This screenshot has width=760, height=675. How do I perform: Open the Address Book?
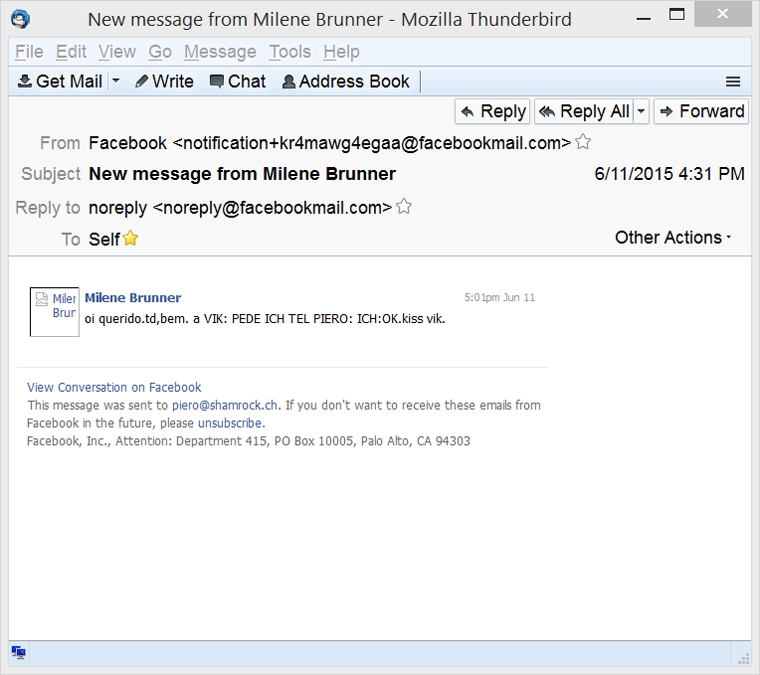click(346, 81)
